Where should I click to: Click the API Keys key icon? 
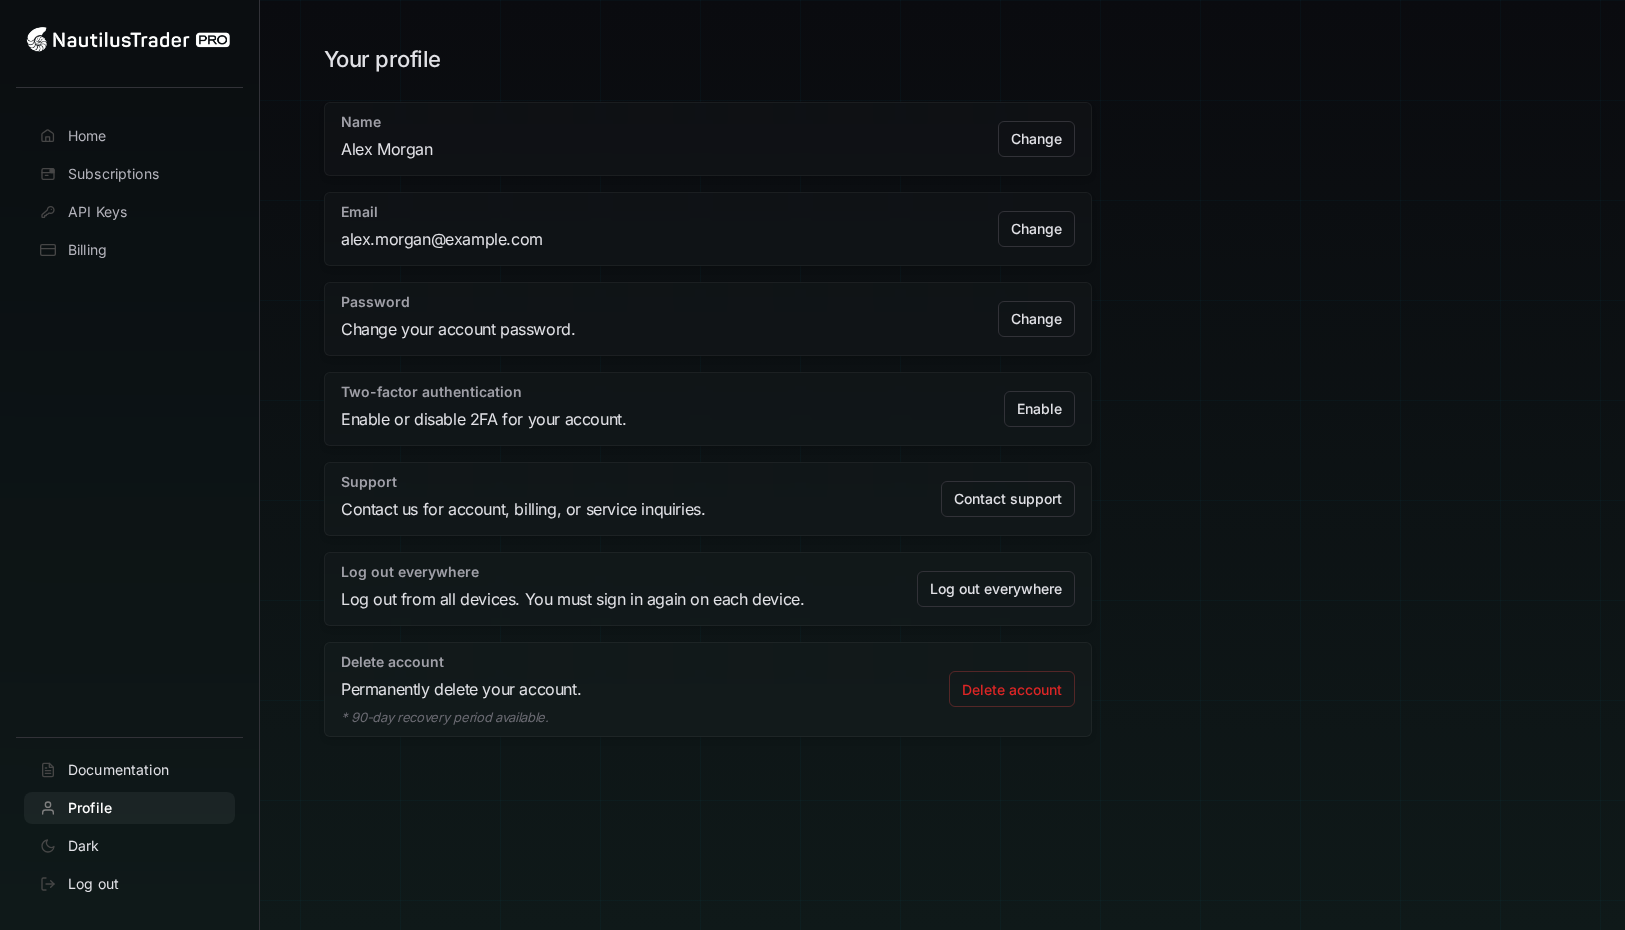point(48,212)
